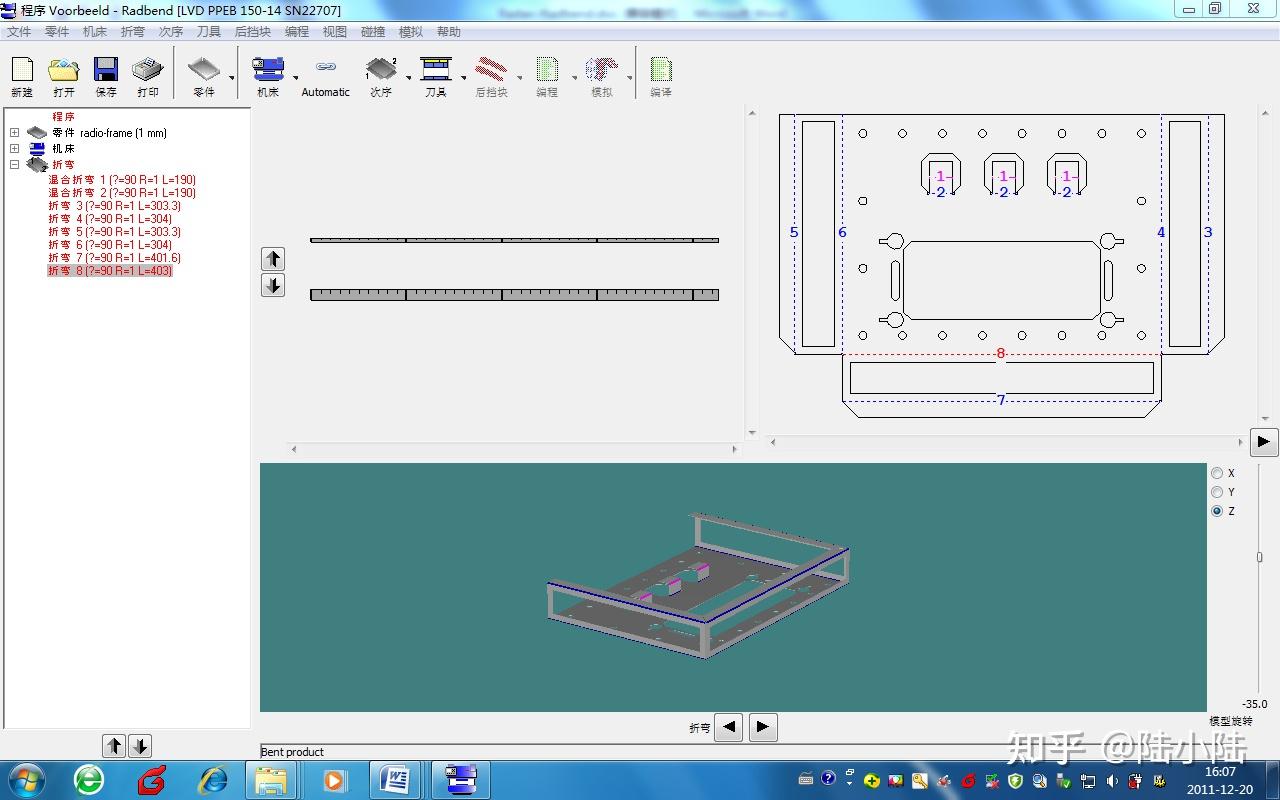Open a file with the 打开 icon
Image resolution: width=1280 pixels, height=800 pixels.
63,76
